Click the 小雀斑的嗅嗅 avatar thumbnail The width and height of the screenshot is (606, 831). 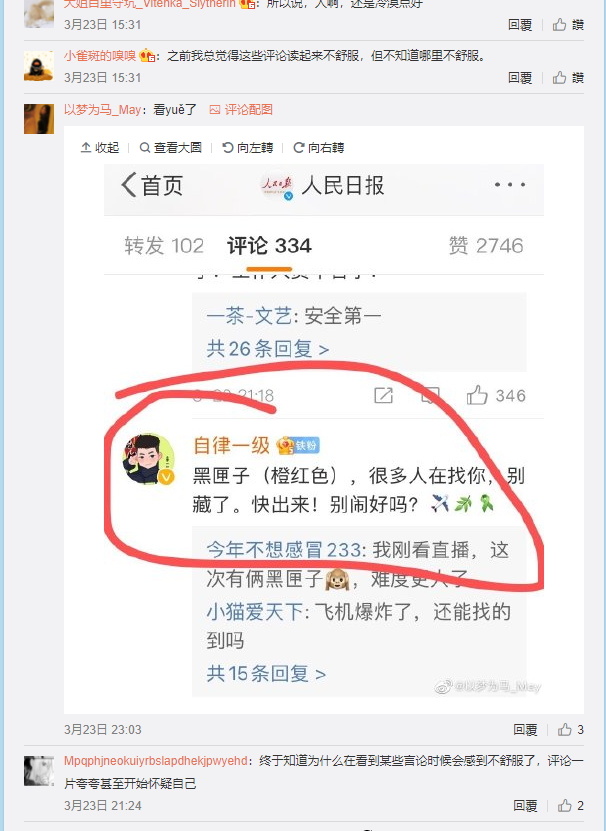pyautogui.click(x=39, y=66)
